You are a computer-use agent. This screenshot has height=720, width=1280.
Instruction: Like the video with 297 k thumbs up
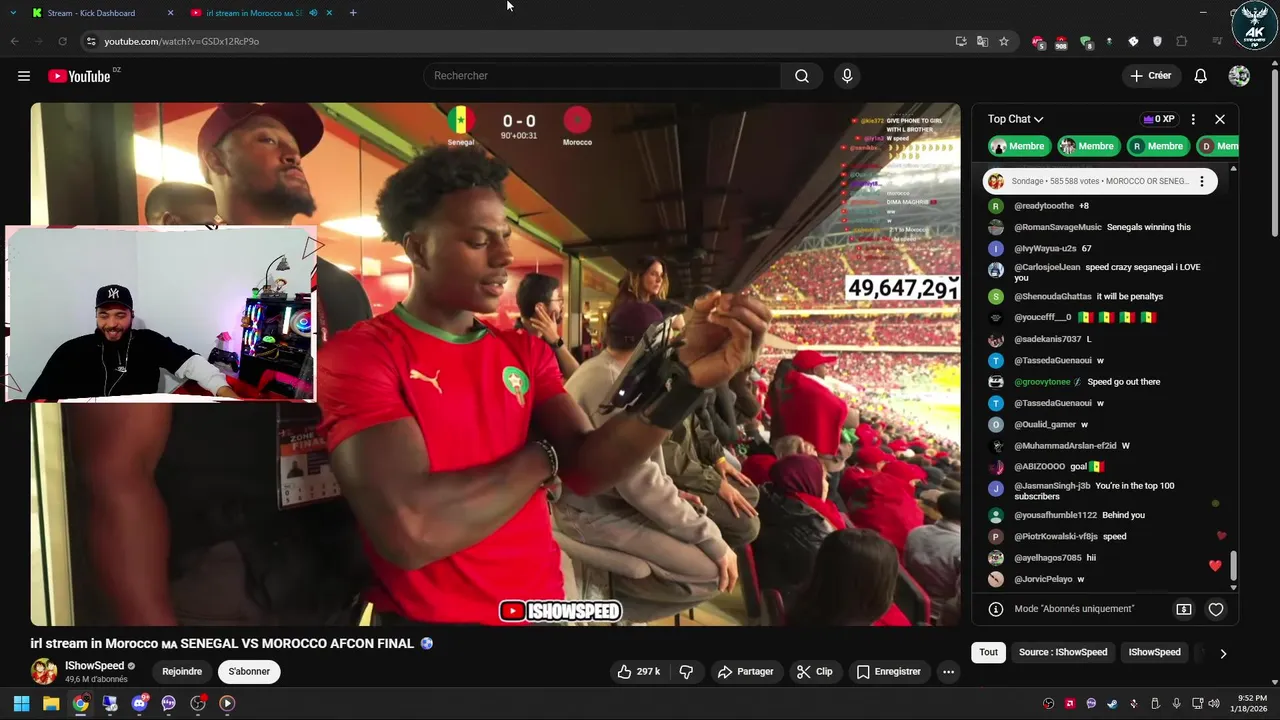638,672
